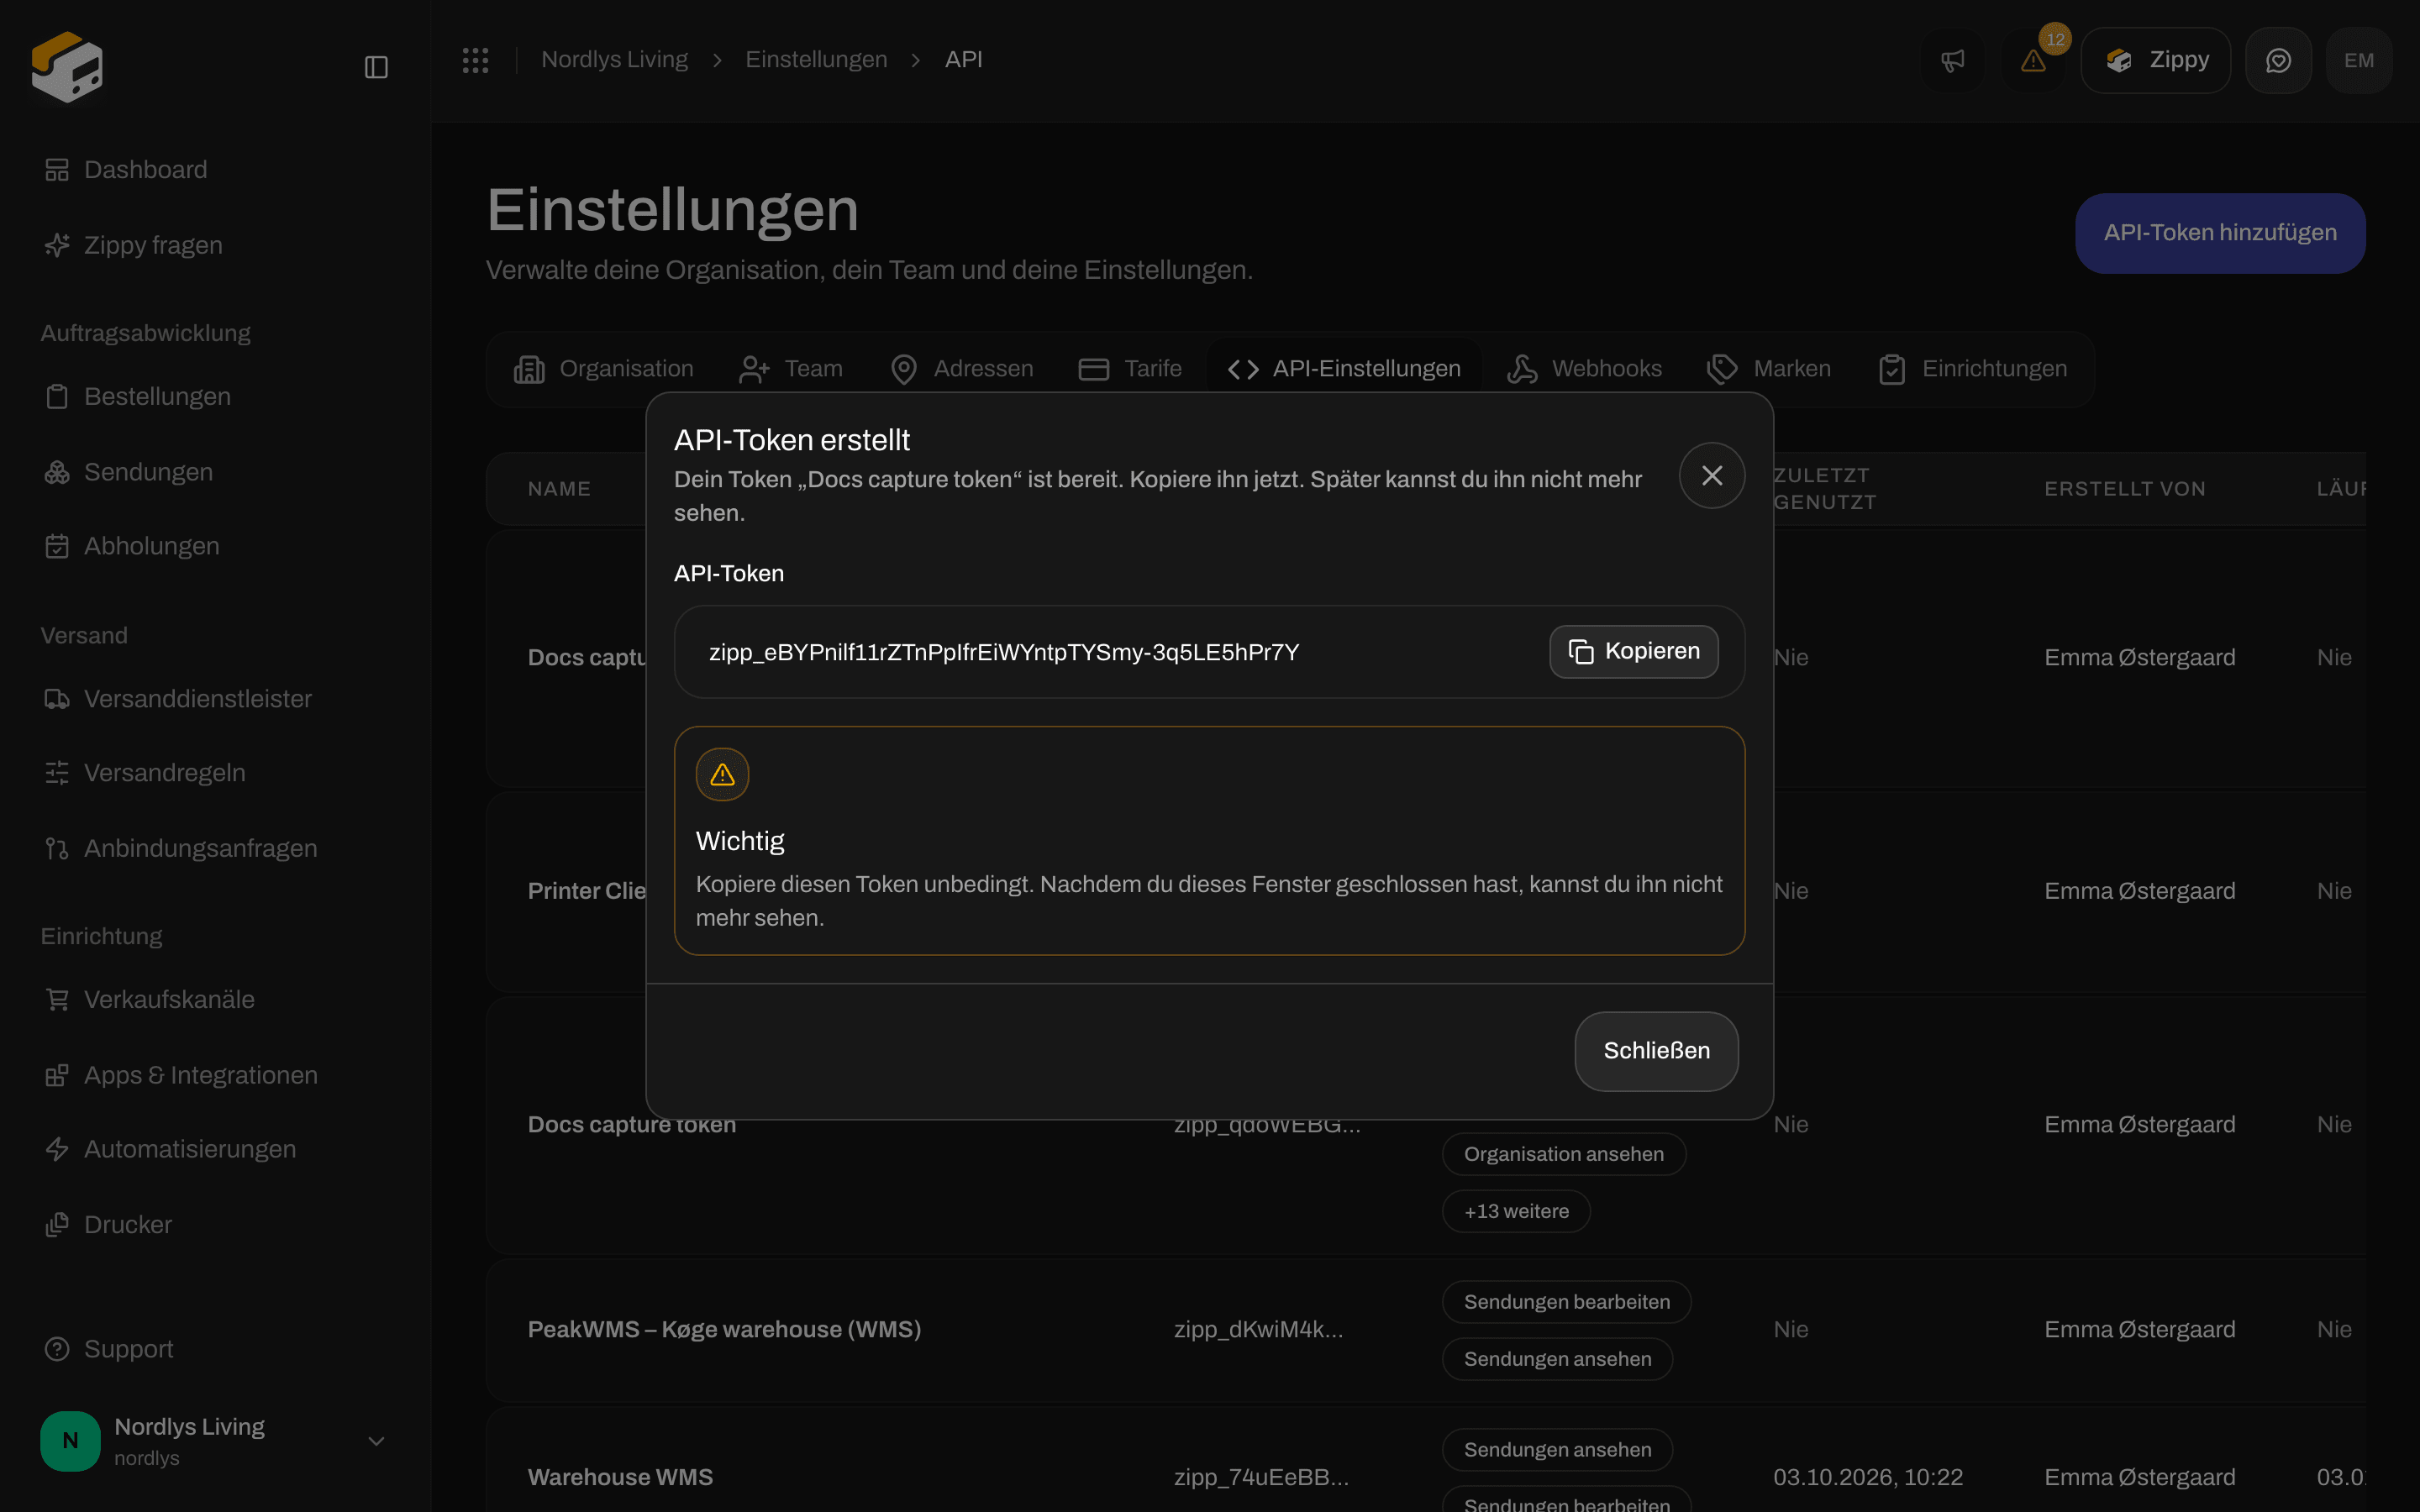The image size is (2420, 1512).
Task: Open the apps grid menu icon
Action: click(x=475, y=60)
